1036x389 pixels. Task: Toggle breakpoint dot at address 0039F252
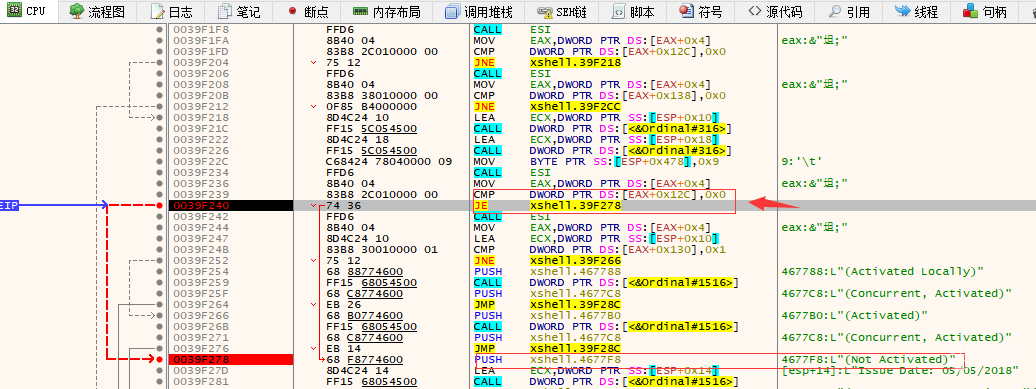pyautogui.click(x=159, y=260)
